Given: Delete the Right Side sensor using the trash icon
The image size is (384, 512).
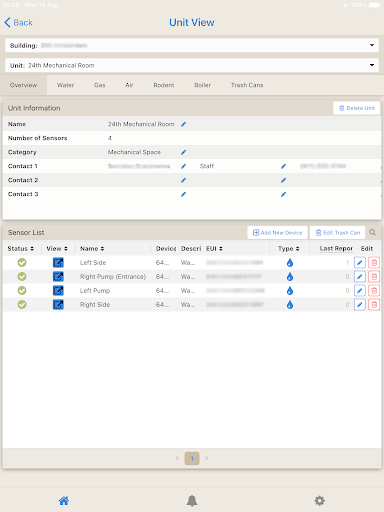Looking at the screenshot, I should tap(374, 305).
